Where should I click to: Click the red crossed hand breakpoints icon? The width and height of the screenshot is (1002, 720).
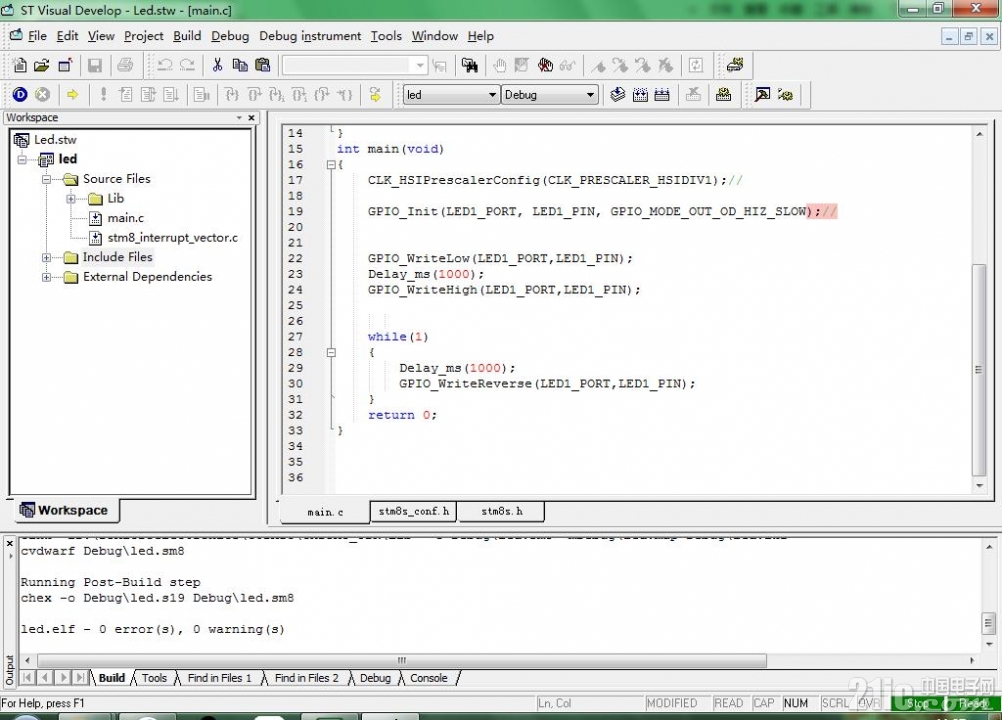(545, 65)
